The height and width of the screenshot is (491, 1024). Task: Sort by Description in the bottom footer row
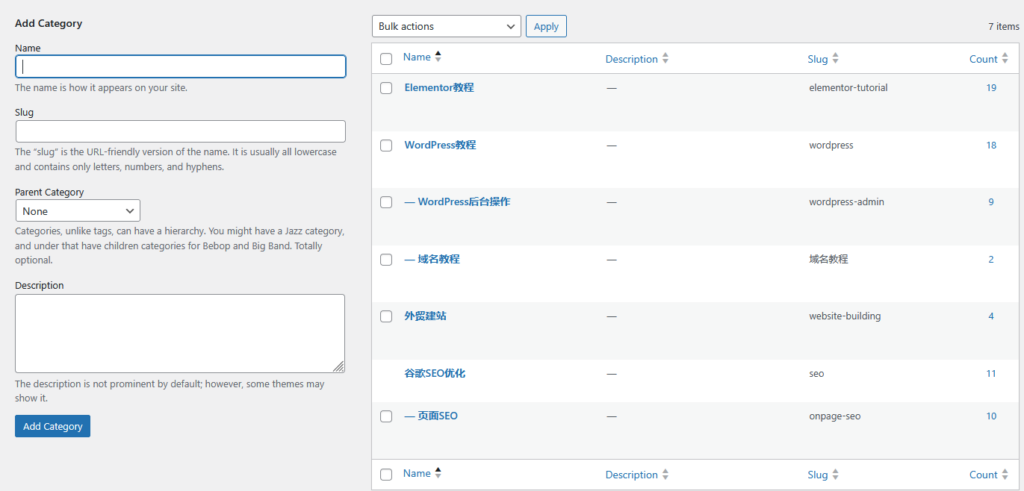(x=631, y=475)
